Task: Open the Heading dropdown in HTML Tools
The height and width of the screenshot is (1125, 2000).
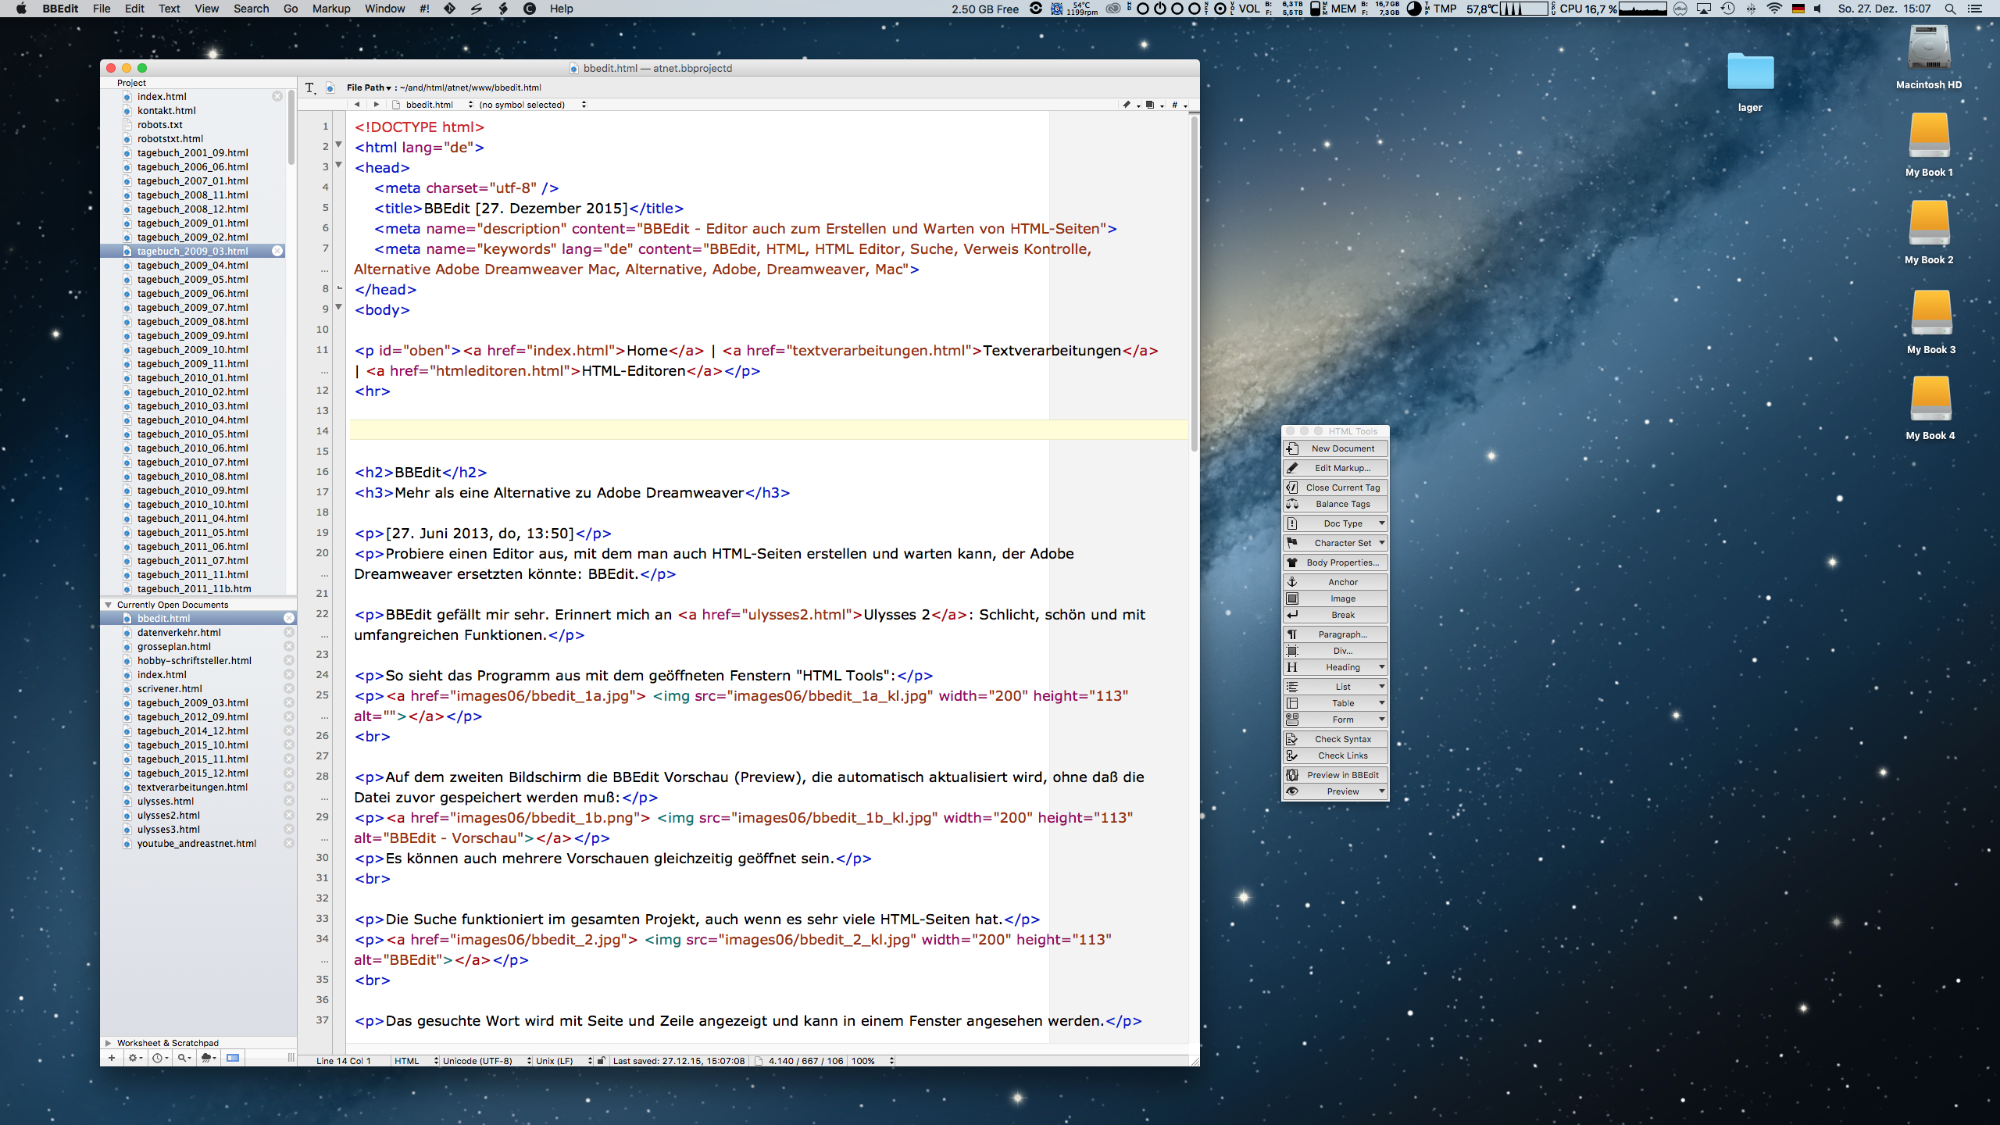Action: 1335,668
